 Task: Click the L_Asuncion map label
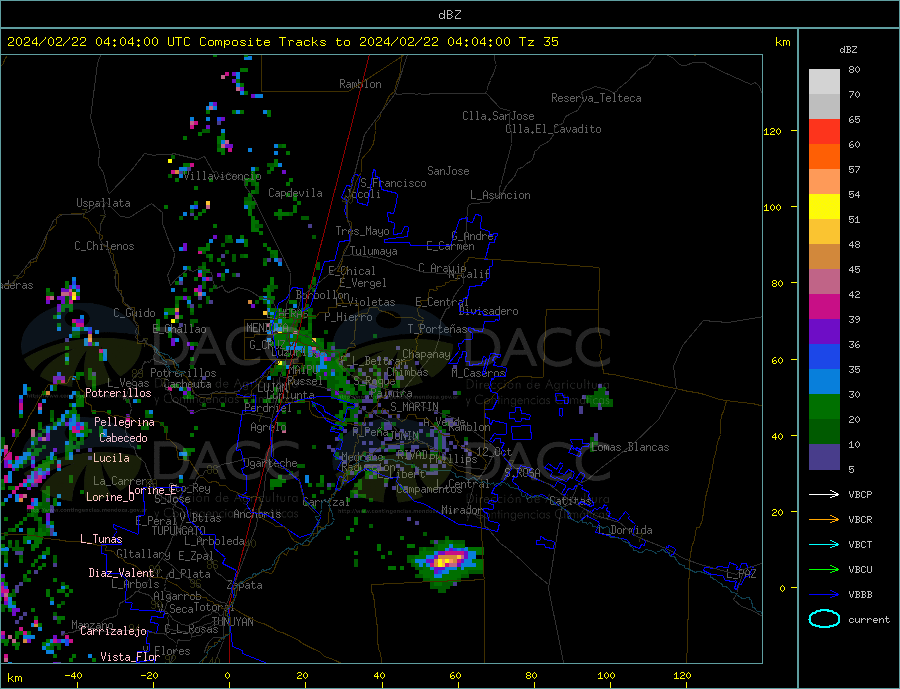pos(501,195)
